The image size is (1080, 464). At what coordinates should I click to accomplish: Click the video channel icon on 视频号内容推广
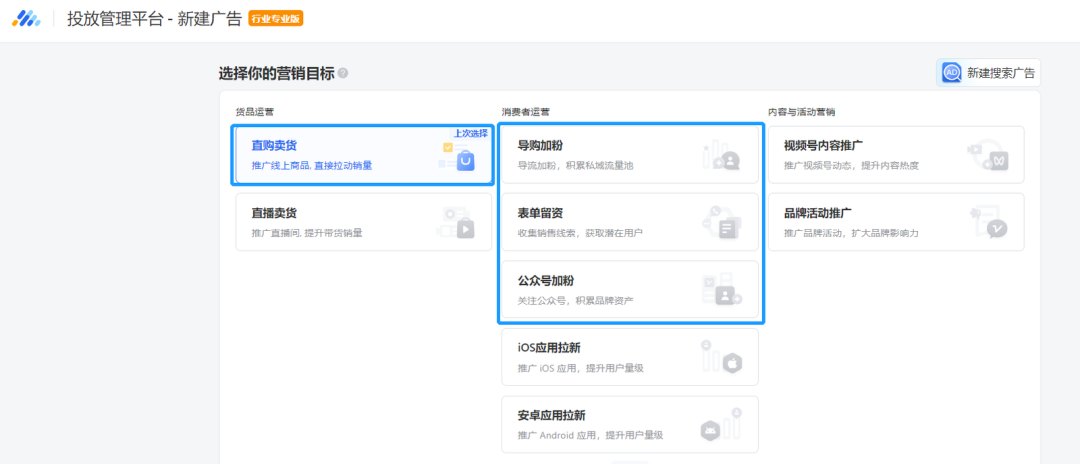[999, 161]
